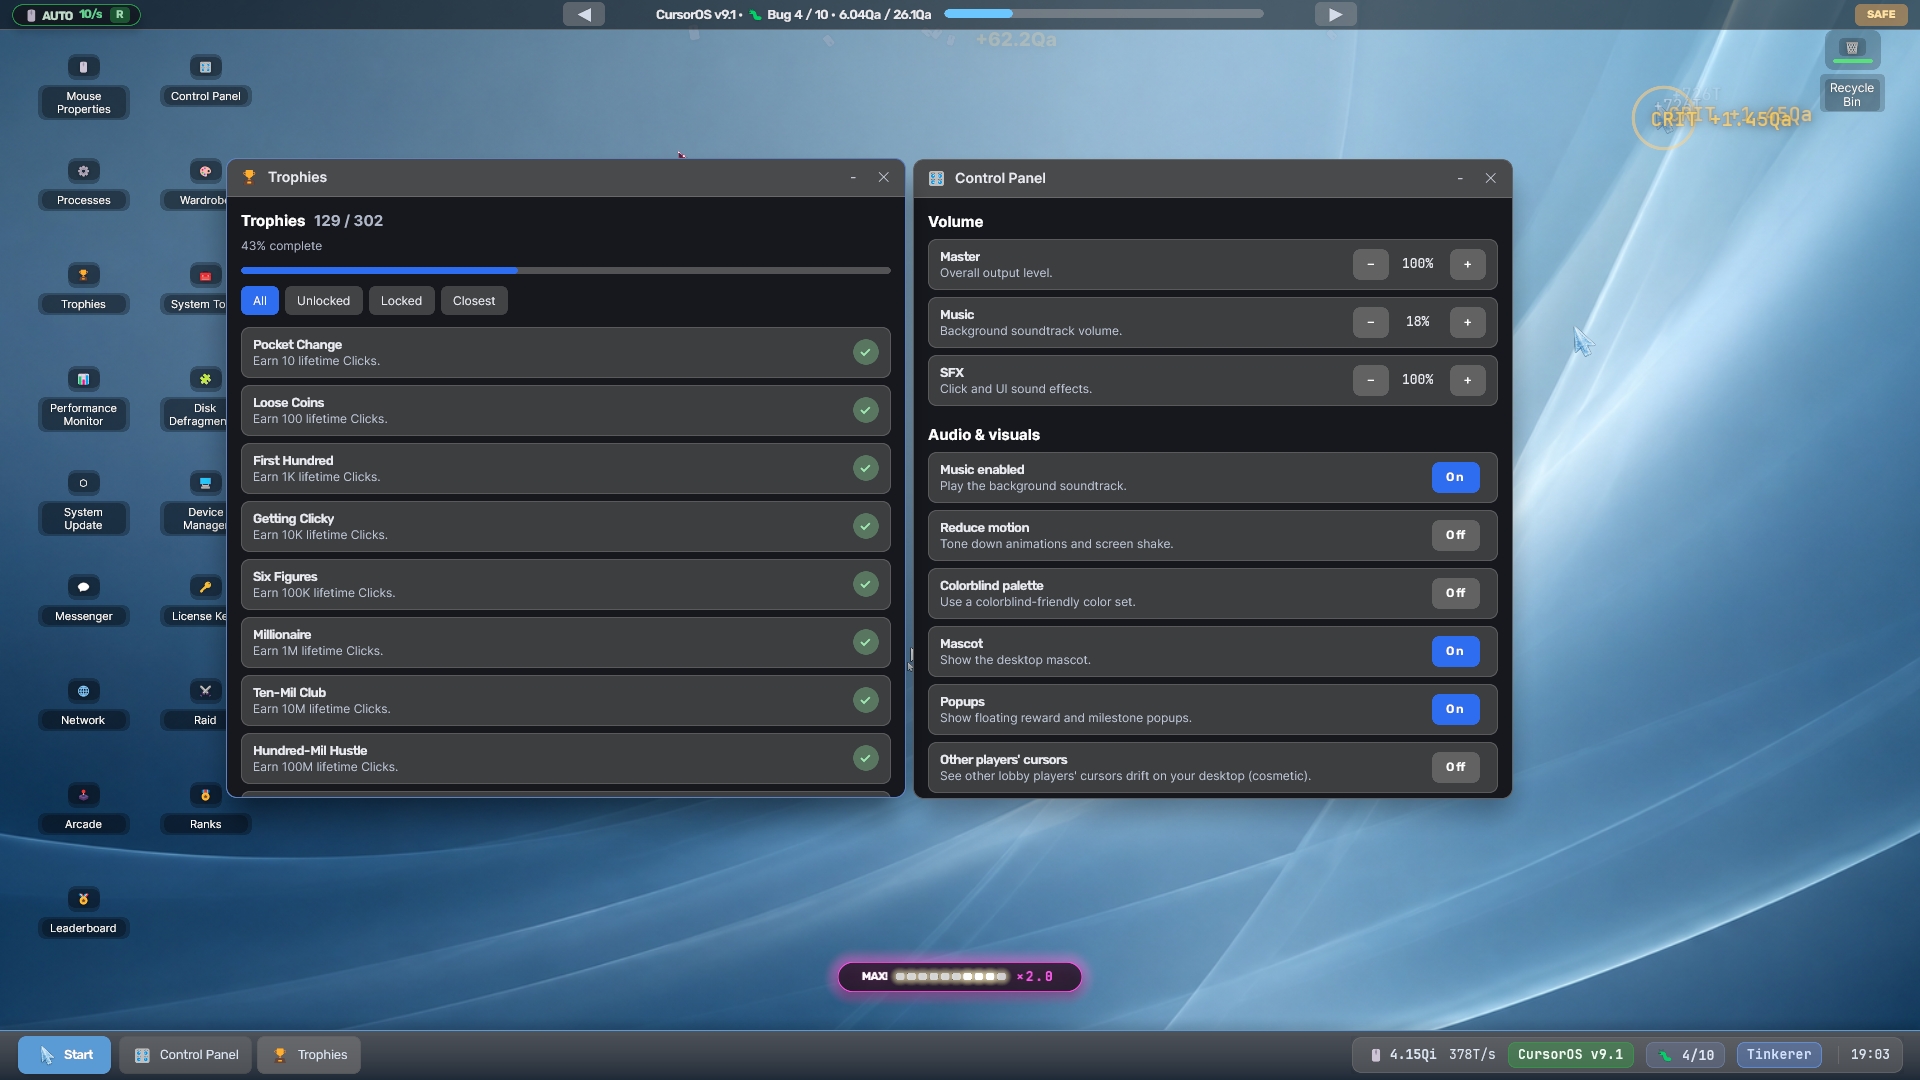Open the Ranks desktop icon

(x=205, y=808)
